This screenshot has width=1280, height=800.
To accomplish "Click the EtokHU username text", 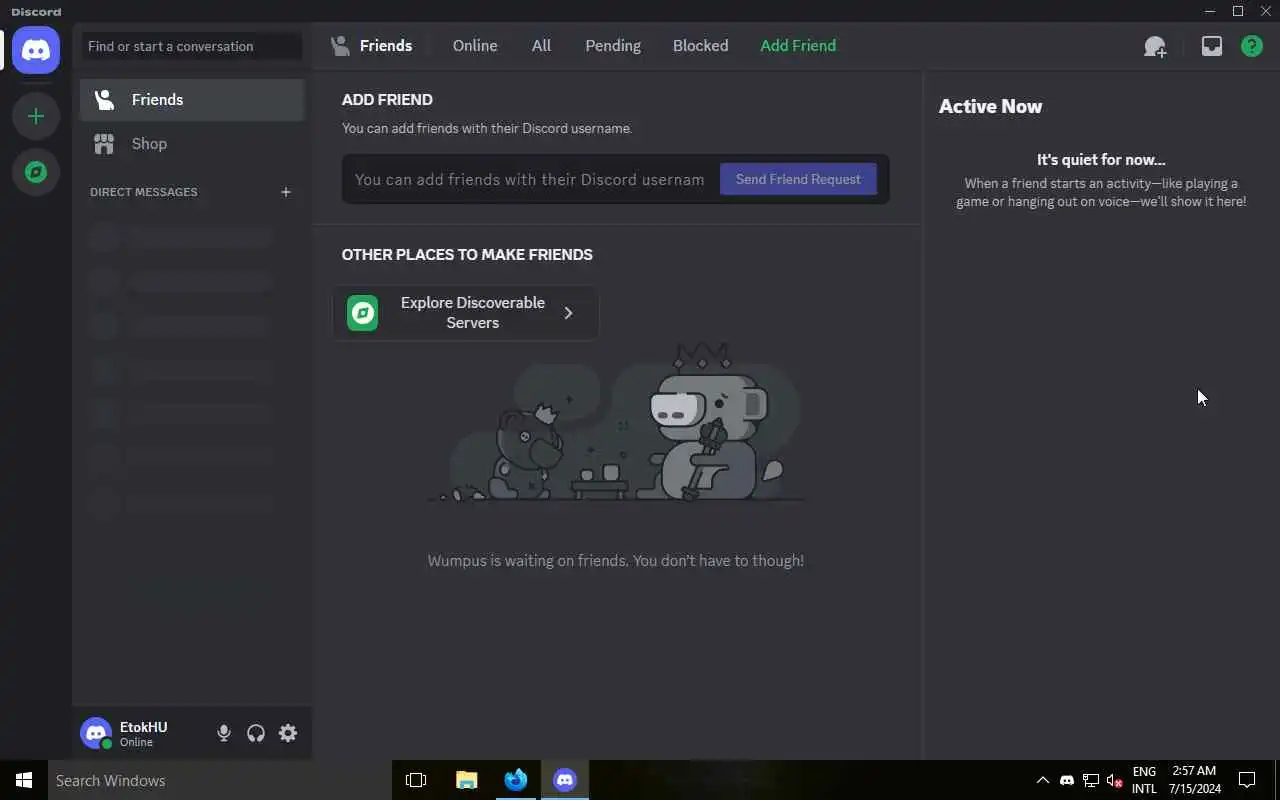I will [143, 727].
